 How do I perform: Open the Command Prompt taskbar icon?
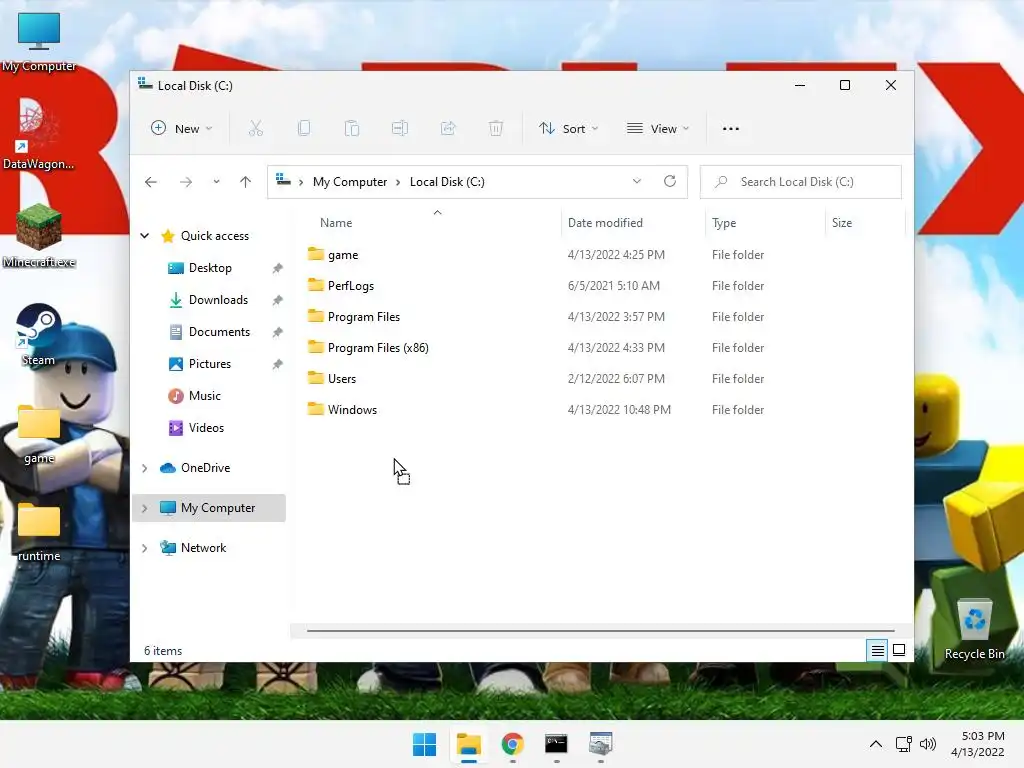556,744
